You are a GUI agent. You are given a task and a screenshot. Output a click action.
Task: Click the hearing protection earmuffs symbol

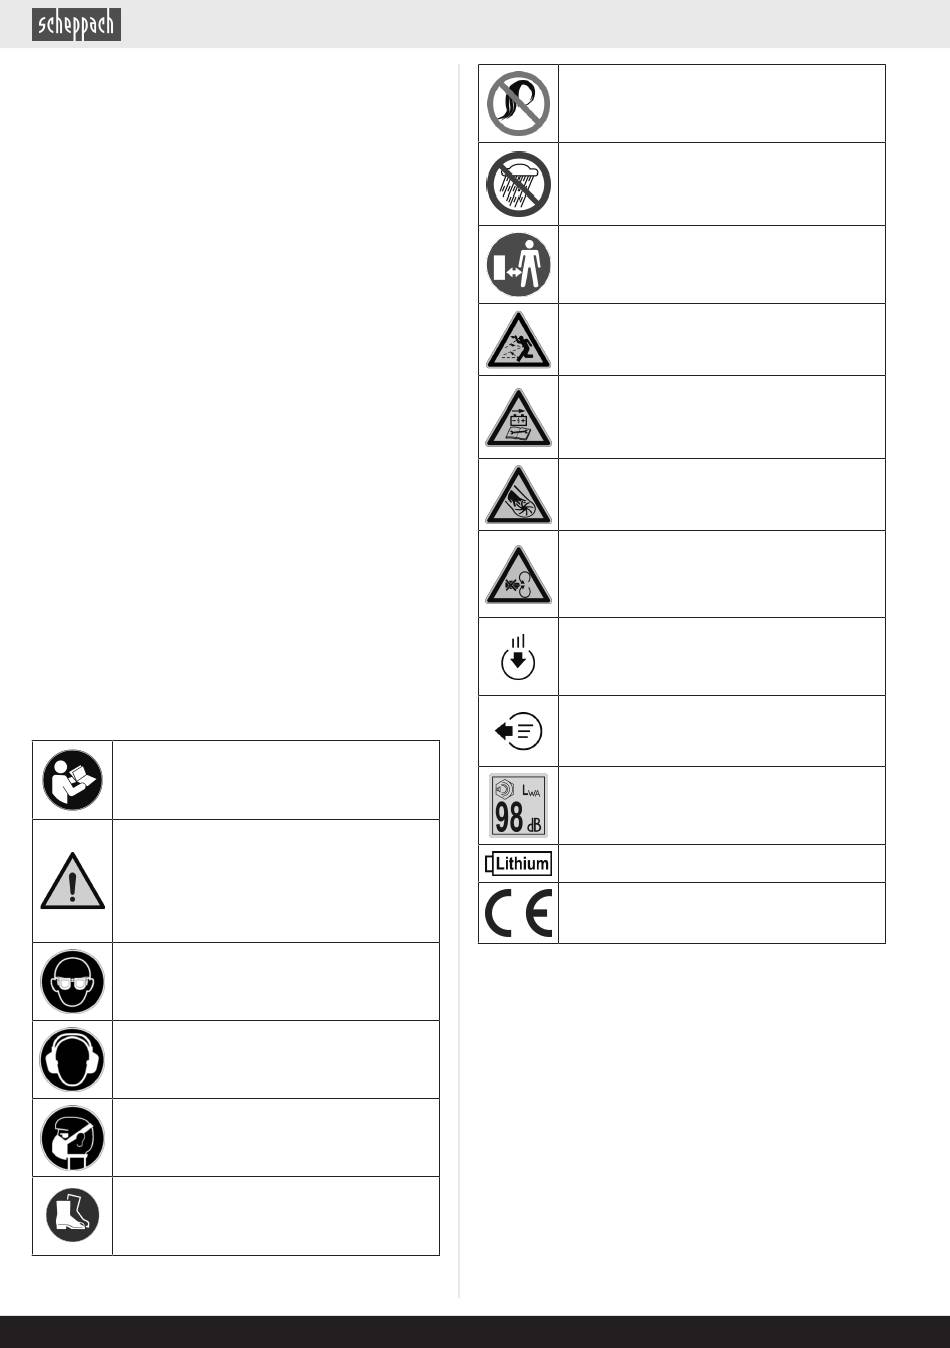73,1060
